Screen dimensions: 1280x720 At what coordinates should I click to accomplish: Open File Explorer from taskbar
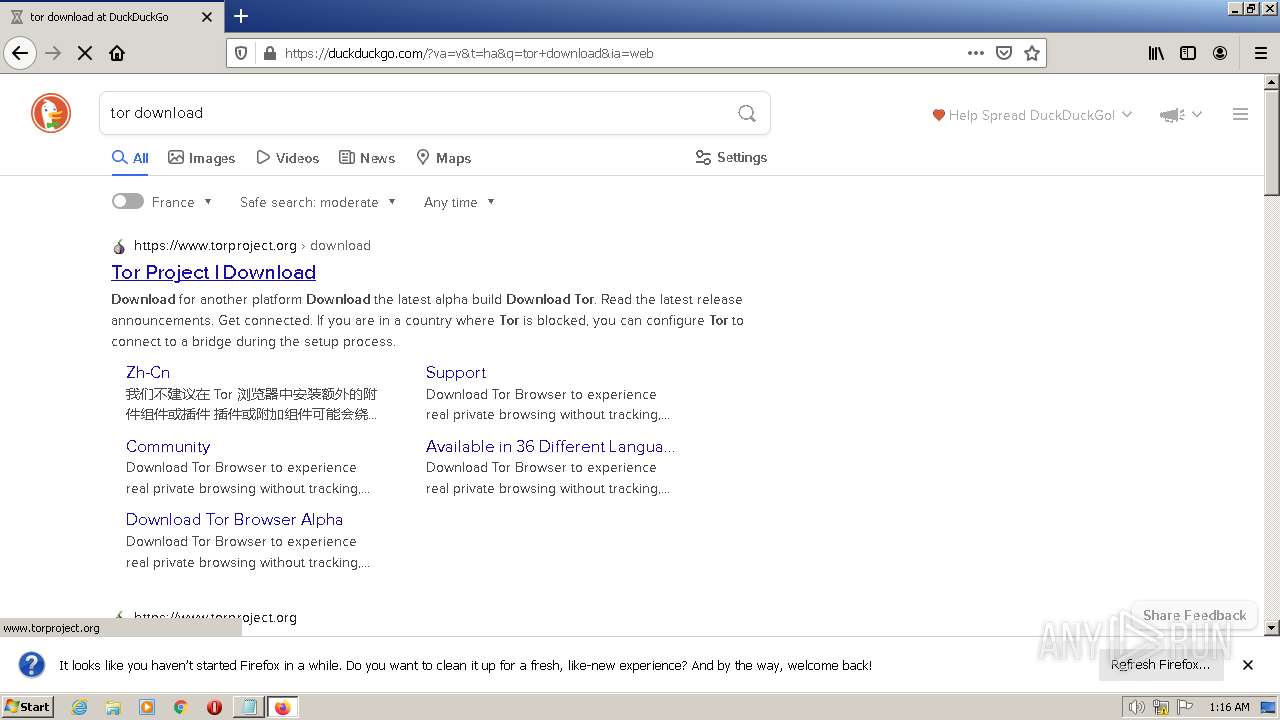(x=113, y=707)
